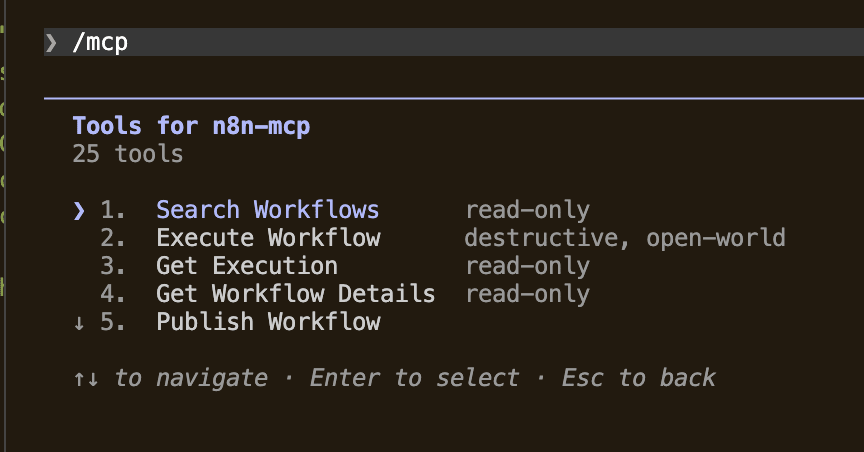Click the read-only tag of Search Workflows

click(527, 211)
